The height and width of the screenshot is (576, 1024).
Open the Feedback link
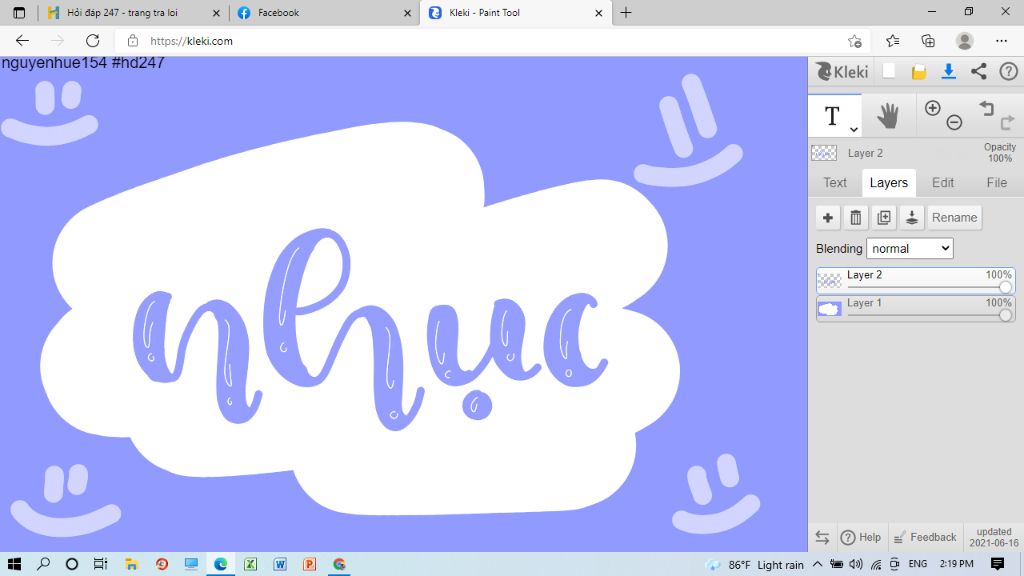924,537
